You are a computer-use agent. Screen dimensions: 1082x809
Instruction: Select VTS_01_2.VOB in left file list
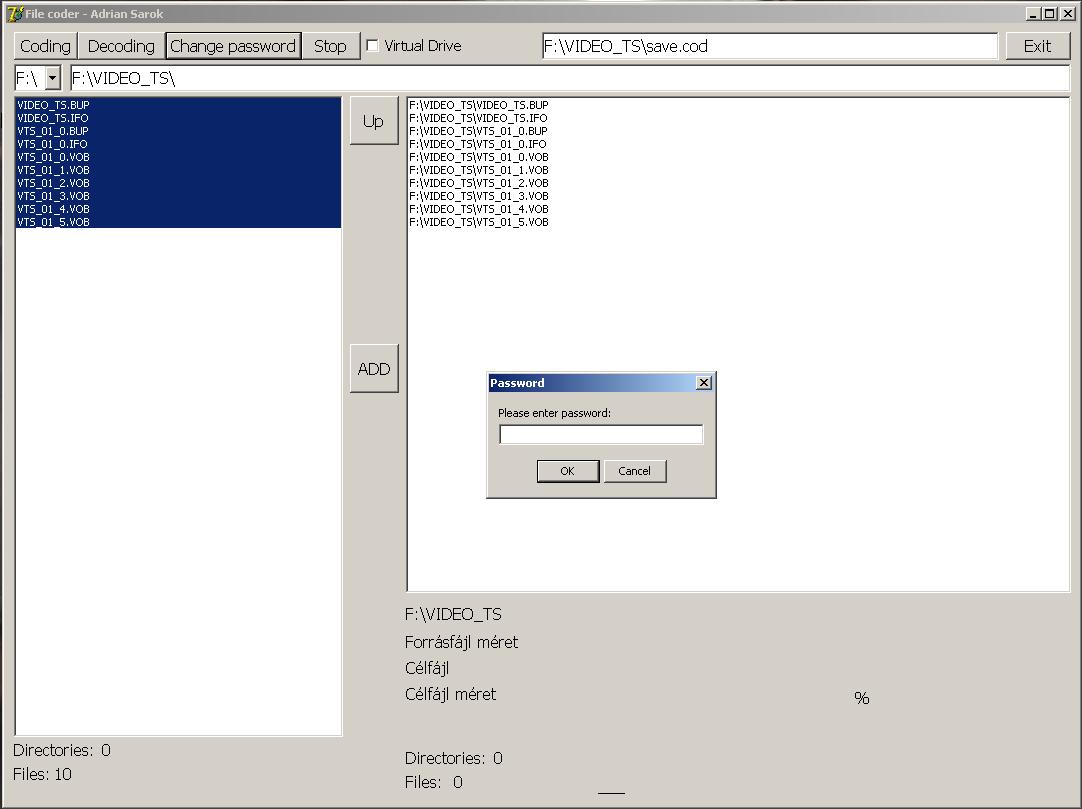click(178, 183)
